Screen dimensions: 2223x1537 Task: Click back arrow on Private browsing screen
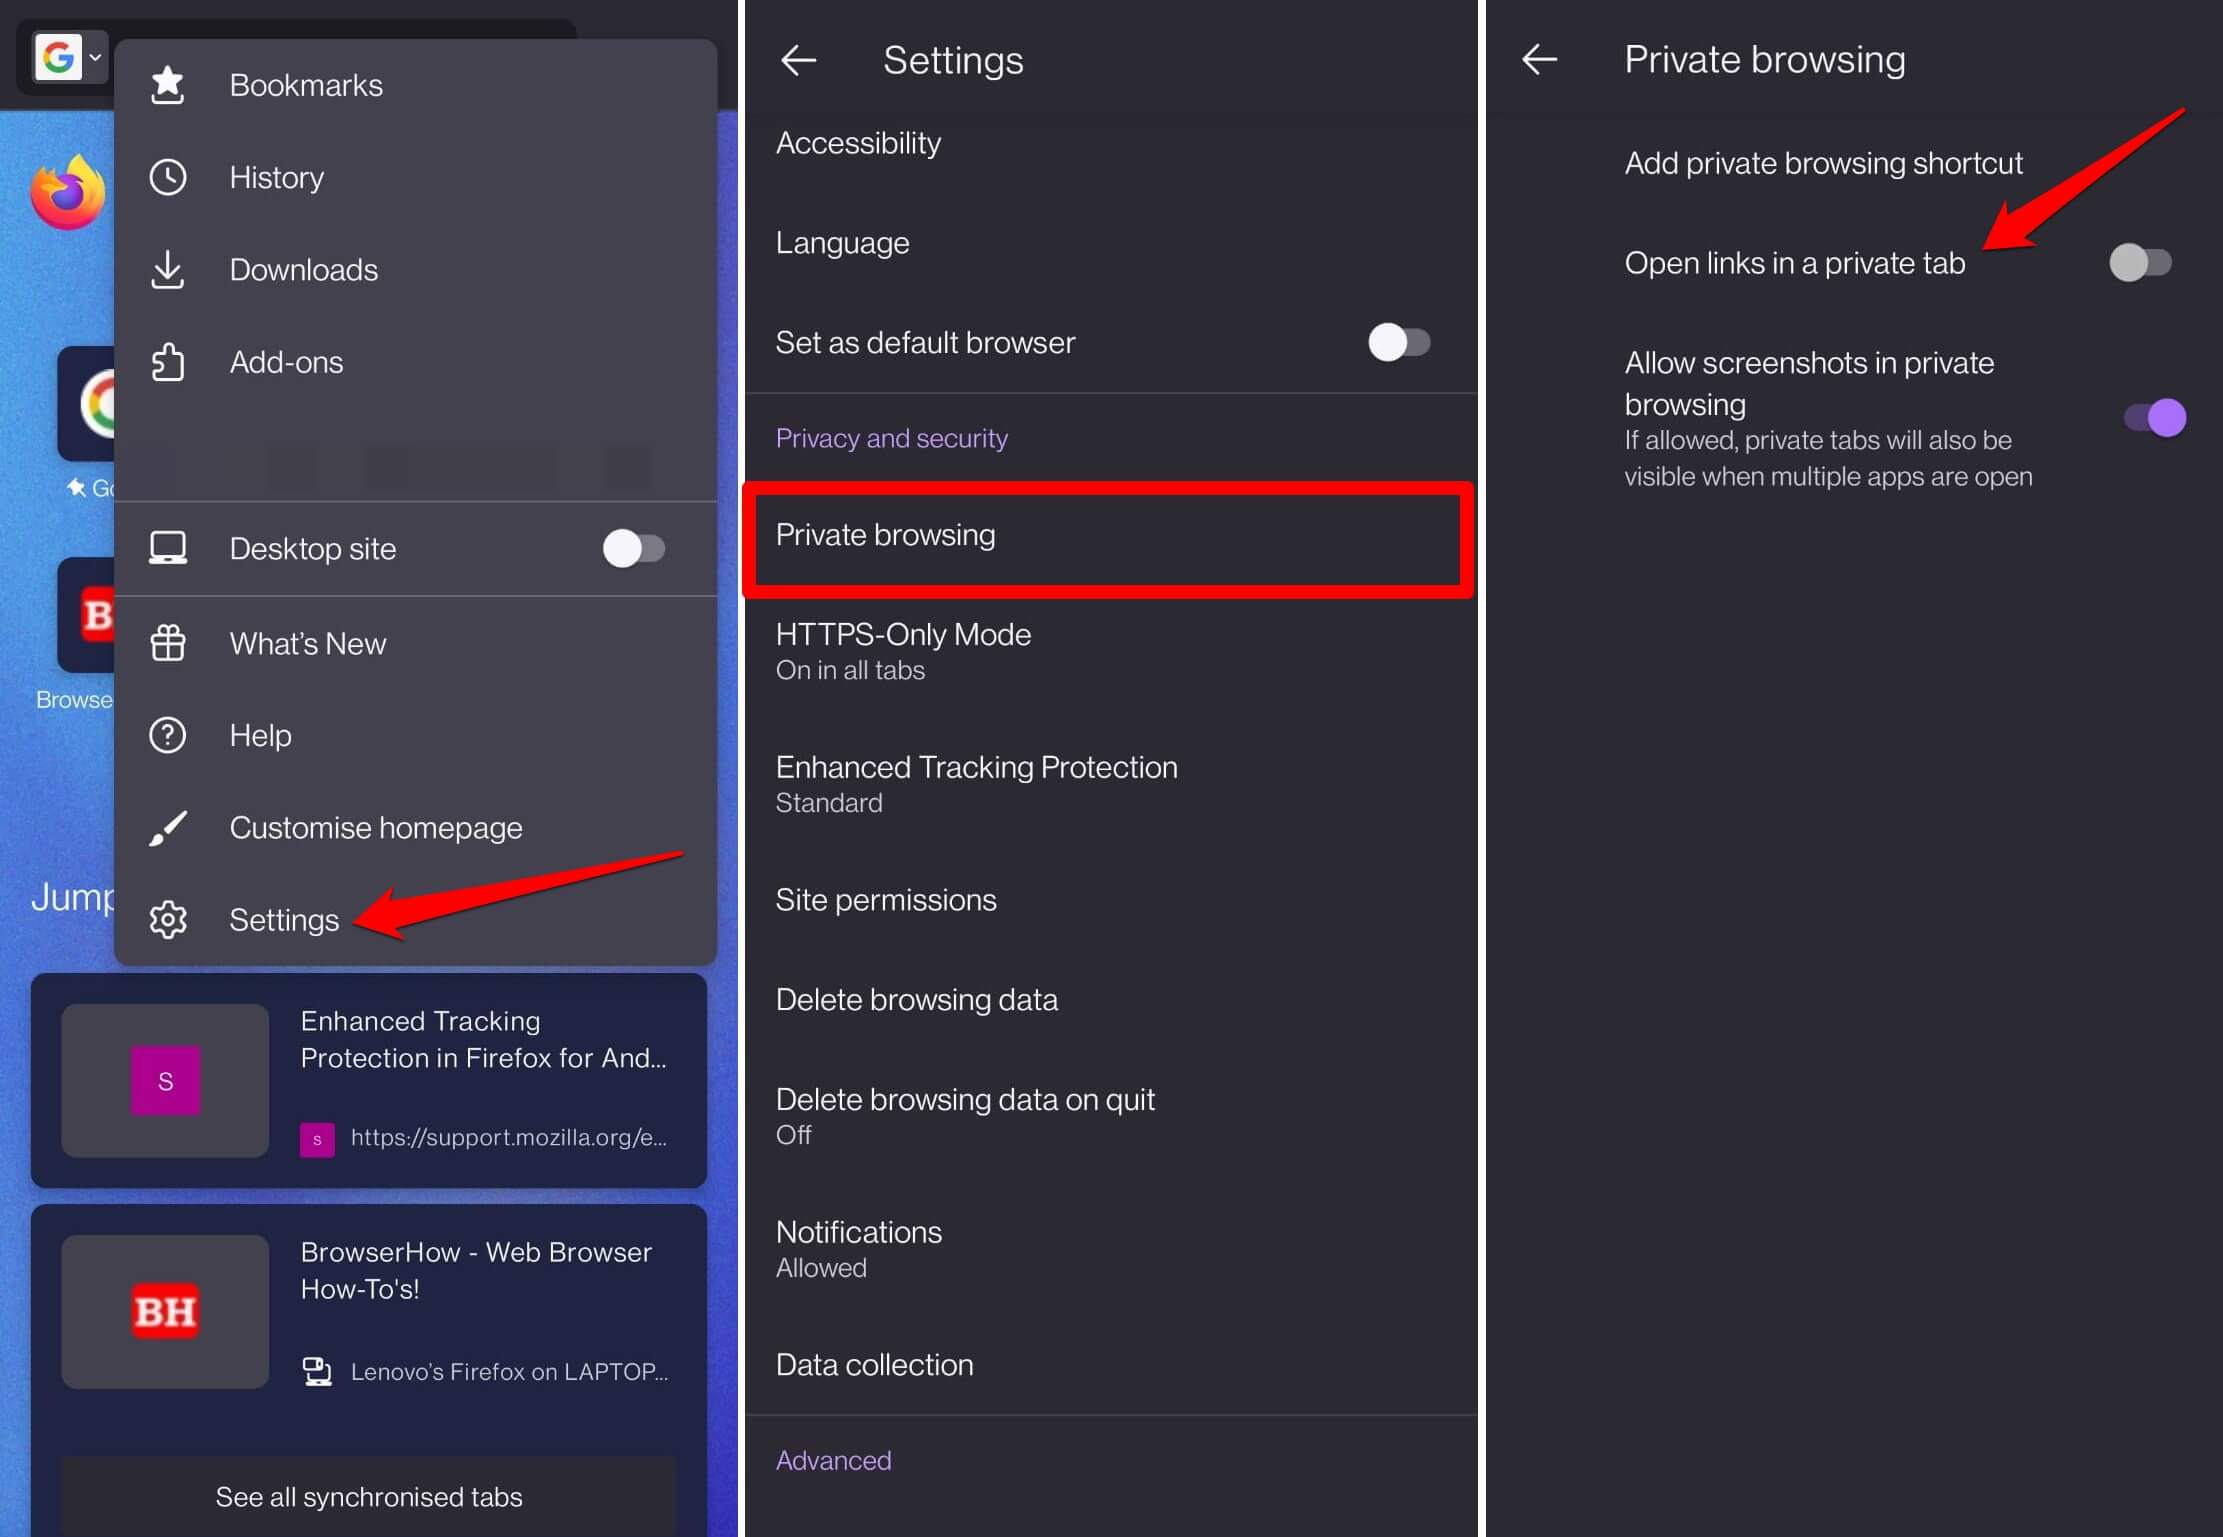pos(1537,57)
